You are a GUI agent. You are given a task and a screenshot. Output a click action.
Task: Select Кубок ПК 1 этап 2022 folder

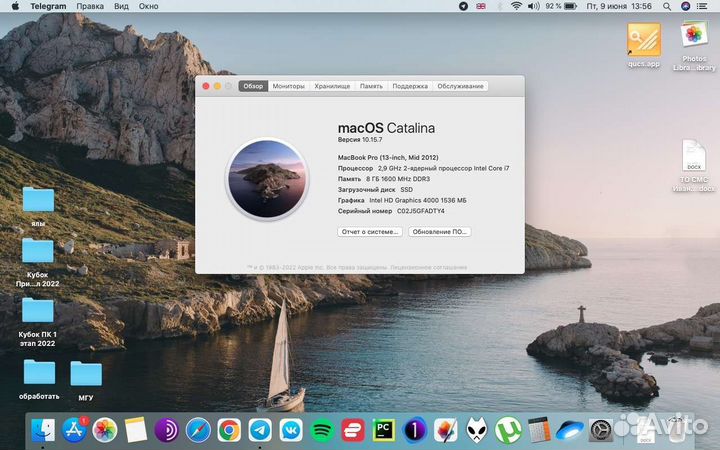[38, 322]
